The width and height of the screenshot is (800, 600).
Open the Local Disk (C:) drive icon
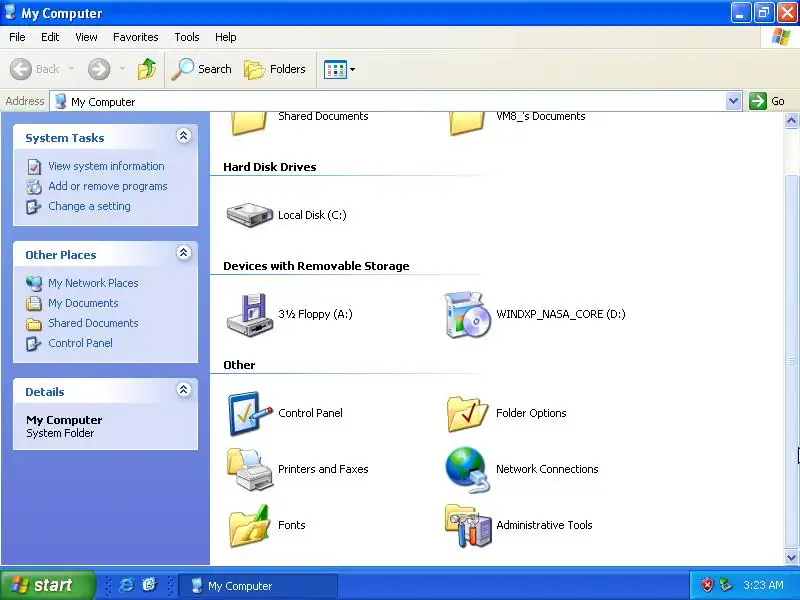click(249, 215)
